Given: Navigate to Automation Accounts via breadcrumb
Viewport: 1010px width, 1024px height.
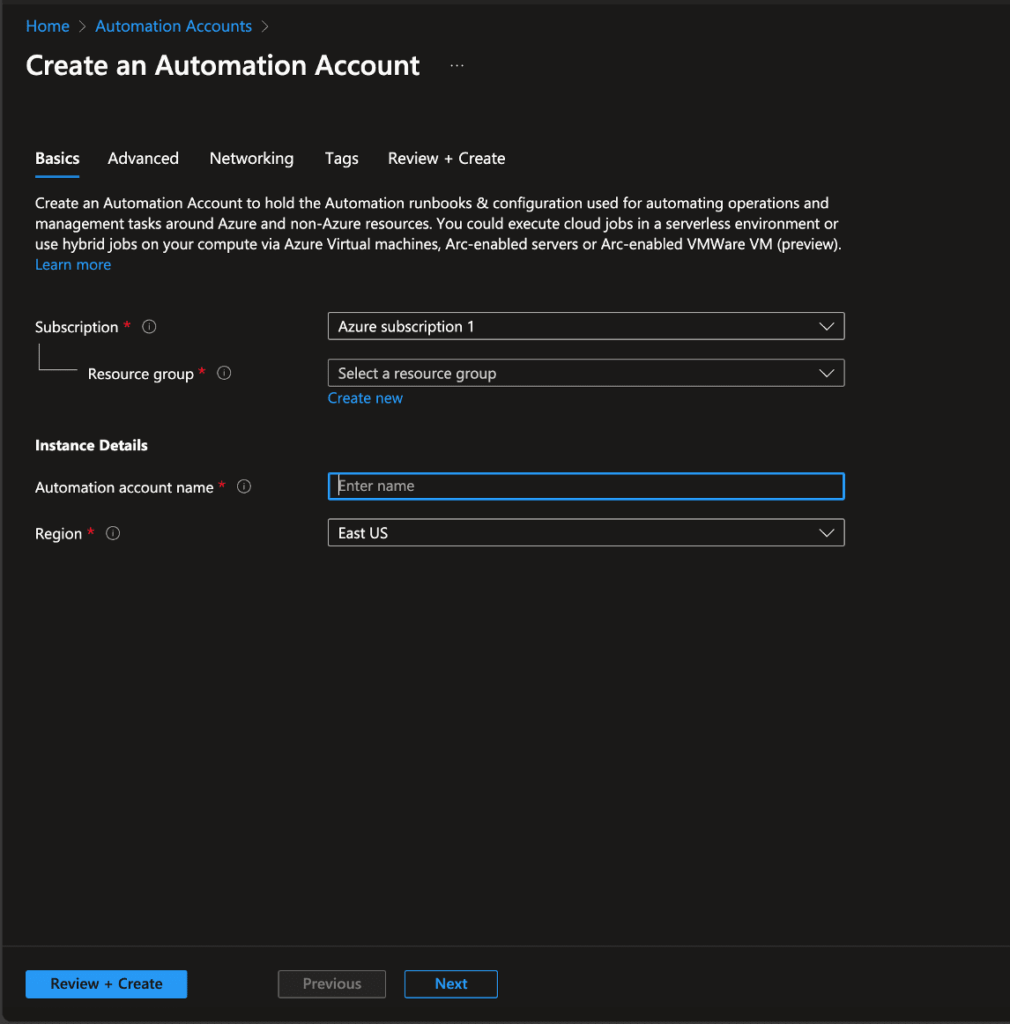Looking at the screenshot, I should (x=173, y=25).
